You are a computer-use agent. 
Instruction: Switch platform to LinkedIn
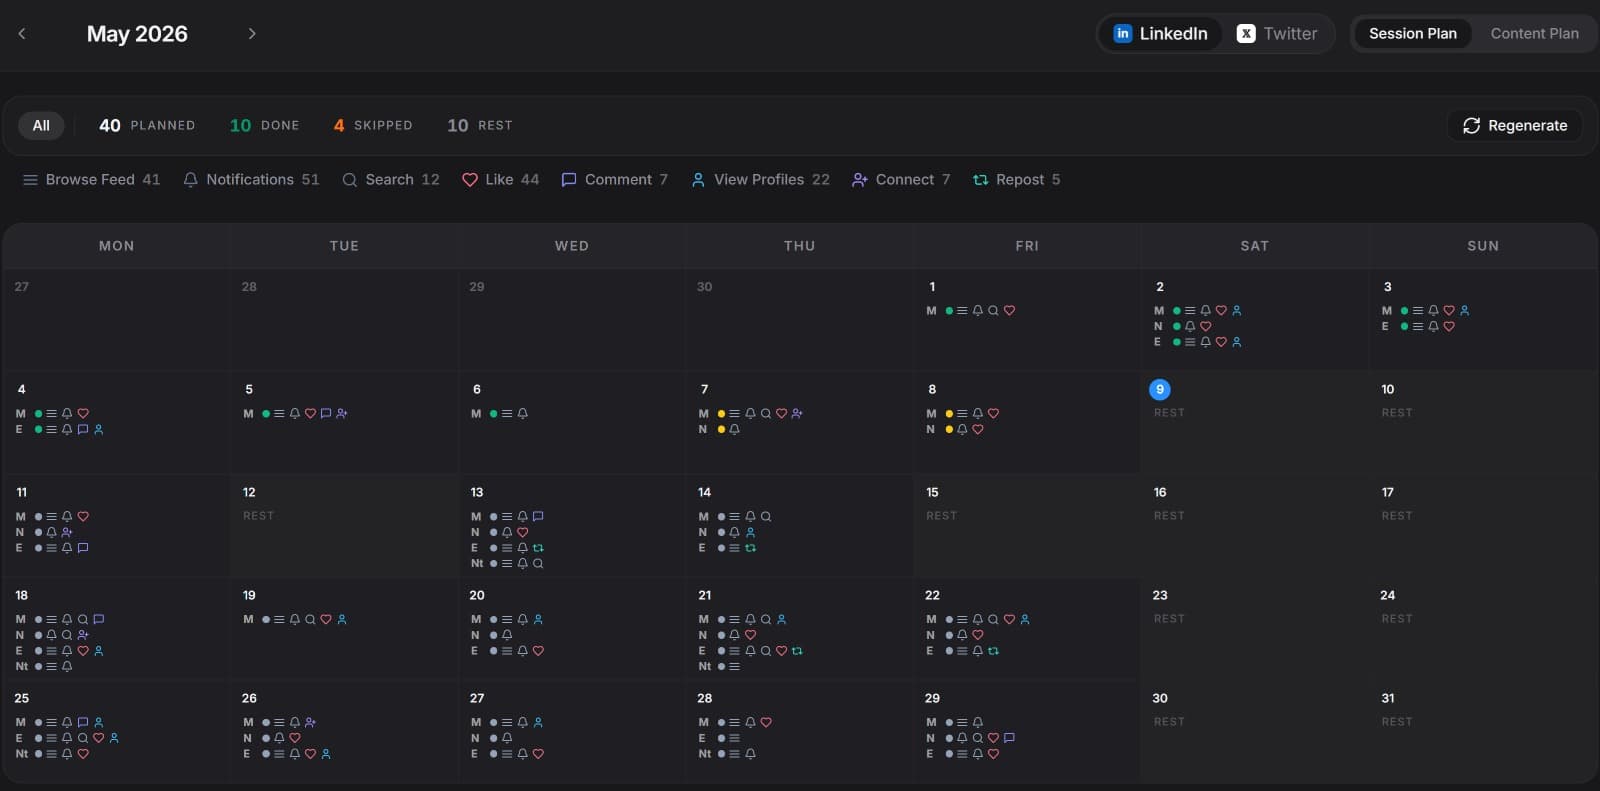(1161, 33)
